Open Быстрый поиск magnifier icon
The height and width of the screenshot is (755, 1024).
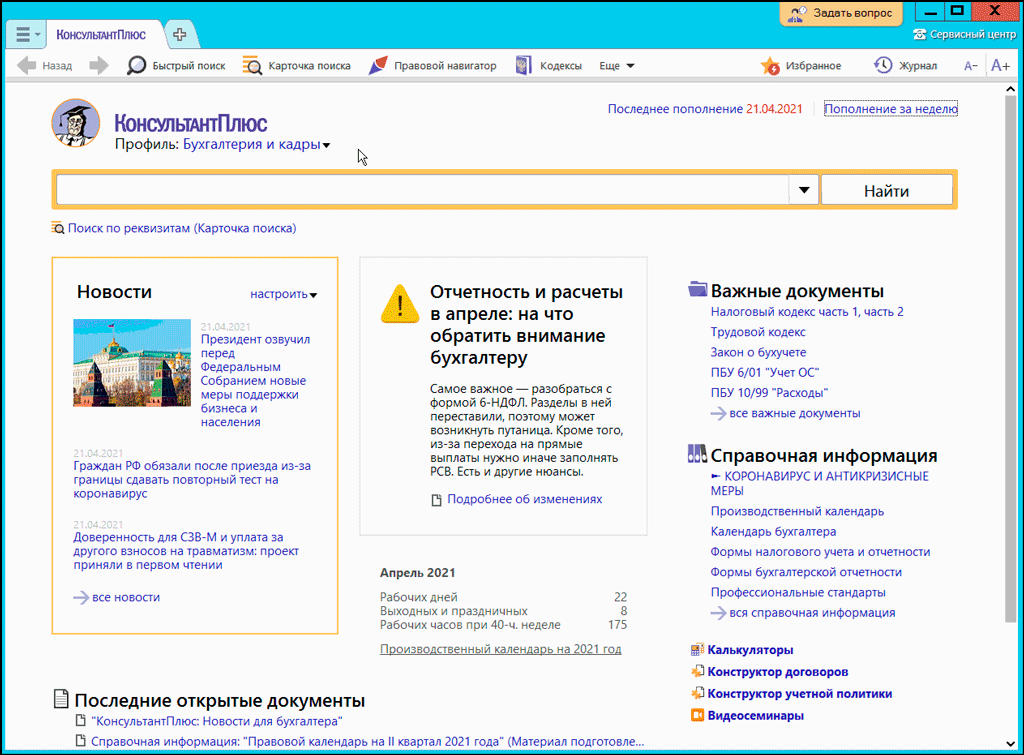pyautogui.click(x=136, y=65)
